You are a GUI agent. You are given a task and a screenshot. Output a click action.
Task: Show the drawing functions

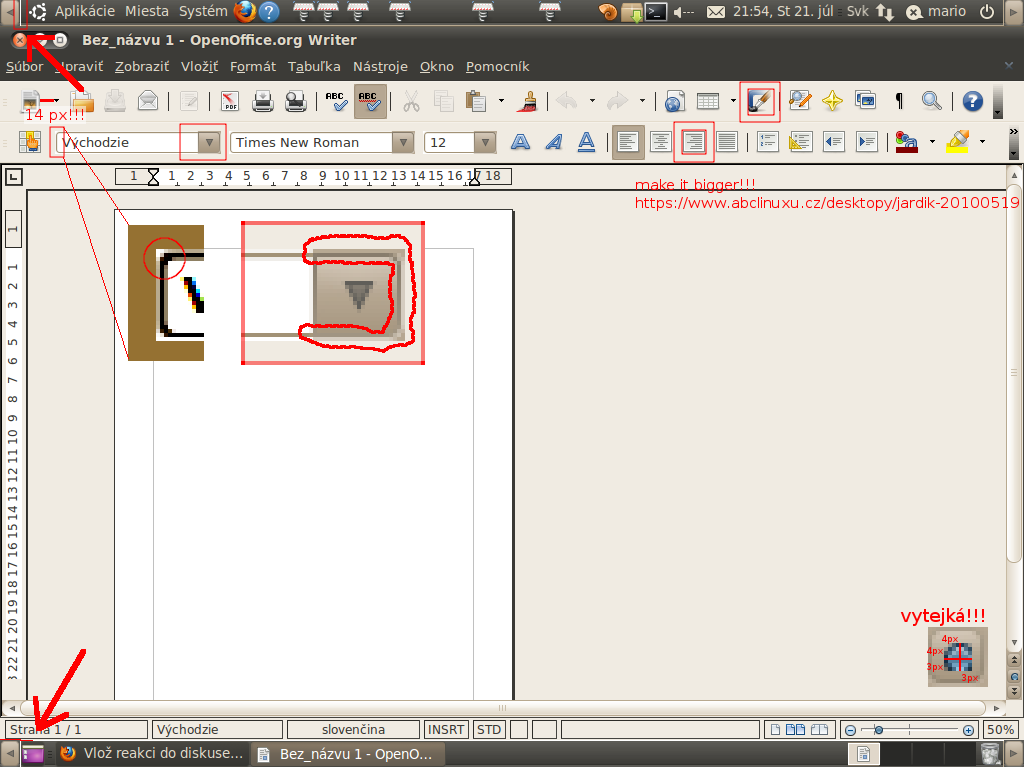(760, 101)
